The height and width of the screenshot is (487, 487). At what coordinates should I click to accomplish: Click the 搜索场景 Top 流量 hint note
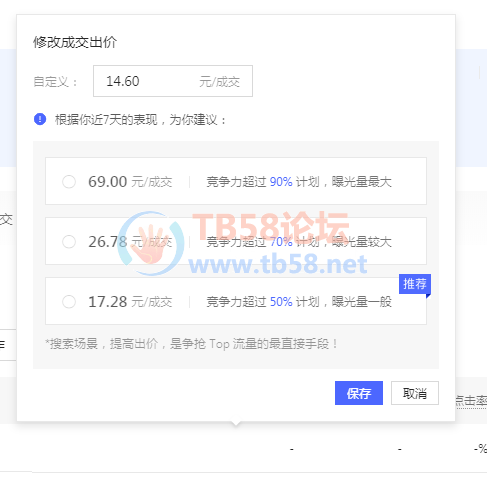point(192,344)
